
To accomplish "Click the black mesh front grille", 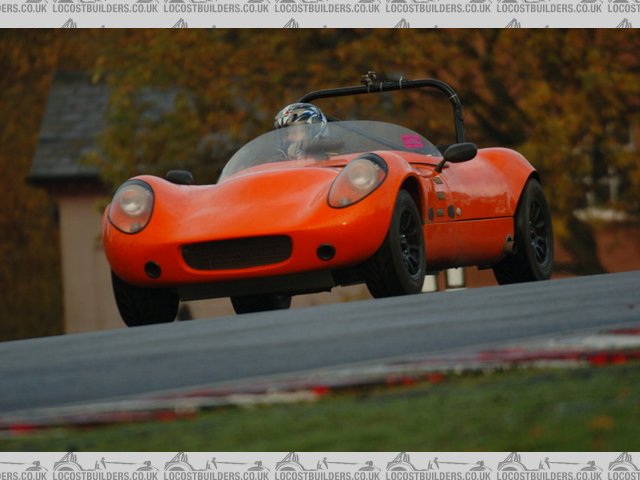I will [x=236, y=252].
